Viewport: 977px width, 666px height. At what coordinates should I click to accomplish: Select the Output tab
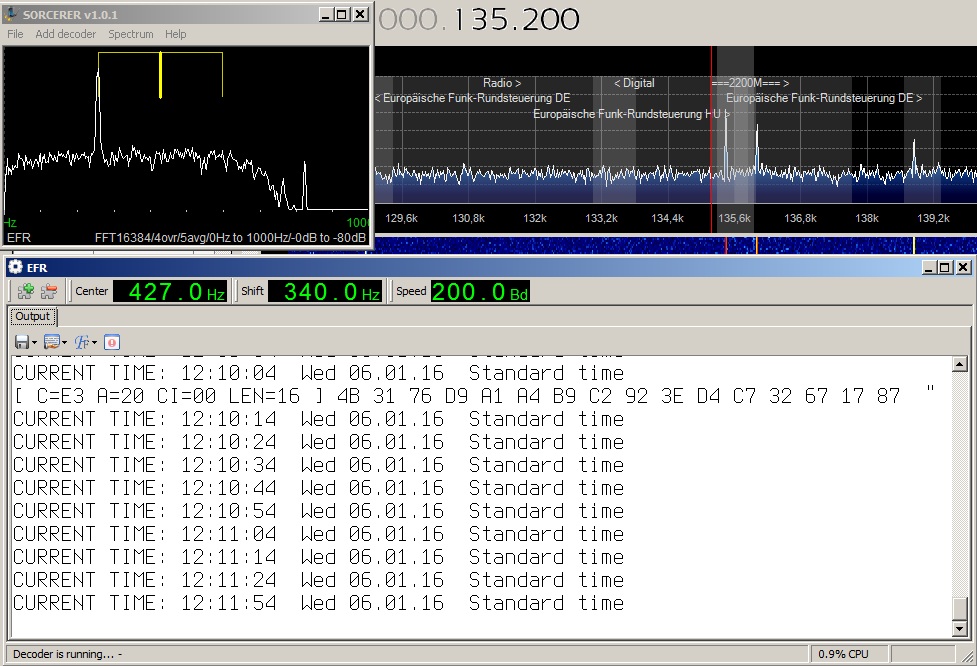(x=32, y=316)
